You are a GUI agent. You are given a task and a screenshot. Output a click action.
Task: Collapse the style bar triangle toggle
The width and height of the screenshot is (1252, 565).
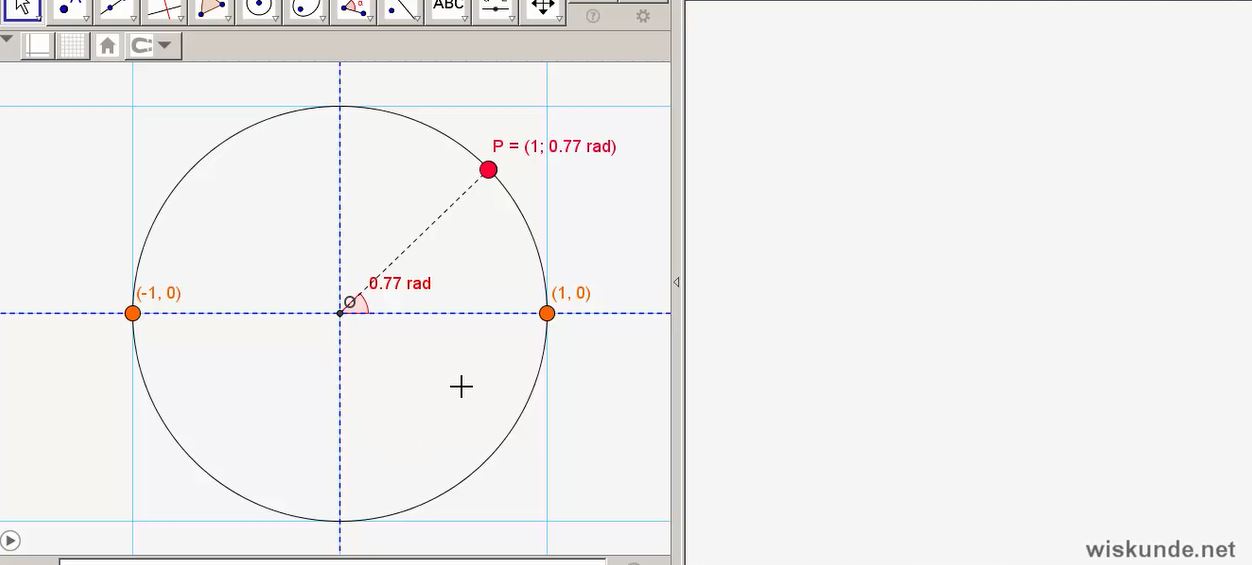[x=7, y=41]
